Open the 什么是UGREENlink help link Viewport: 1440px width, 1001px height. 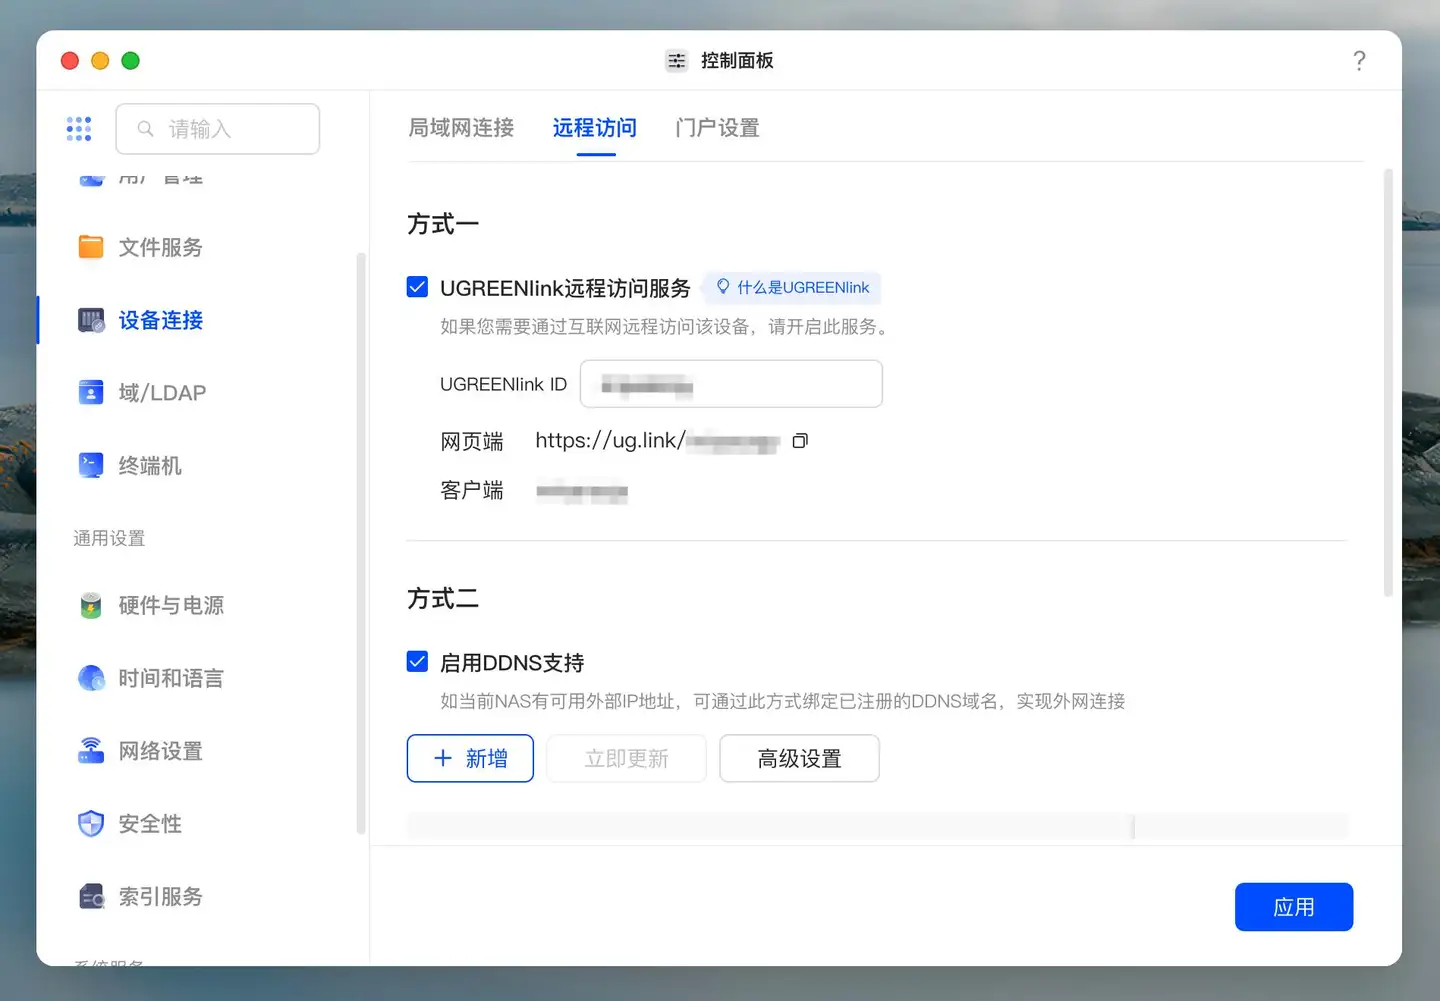point(792,288)
